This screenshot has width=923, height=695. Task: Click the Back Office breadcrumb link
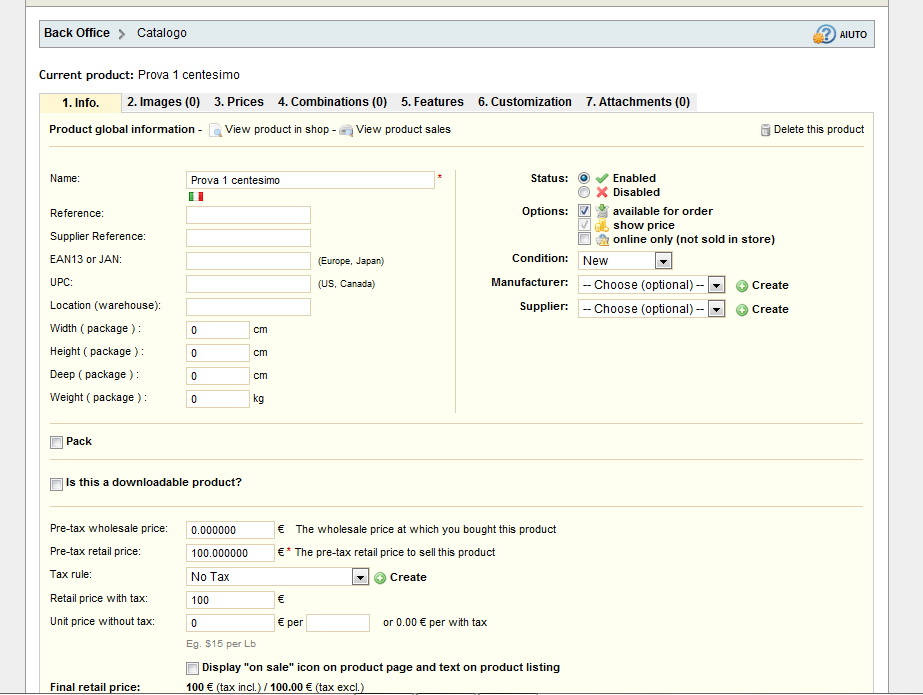pos(77,33)
